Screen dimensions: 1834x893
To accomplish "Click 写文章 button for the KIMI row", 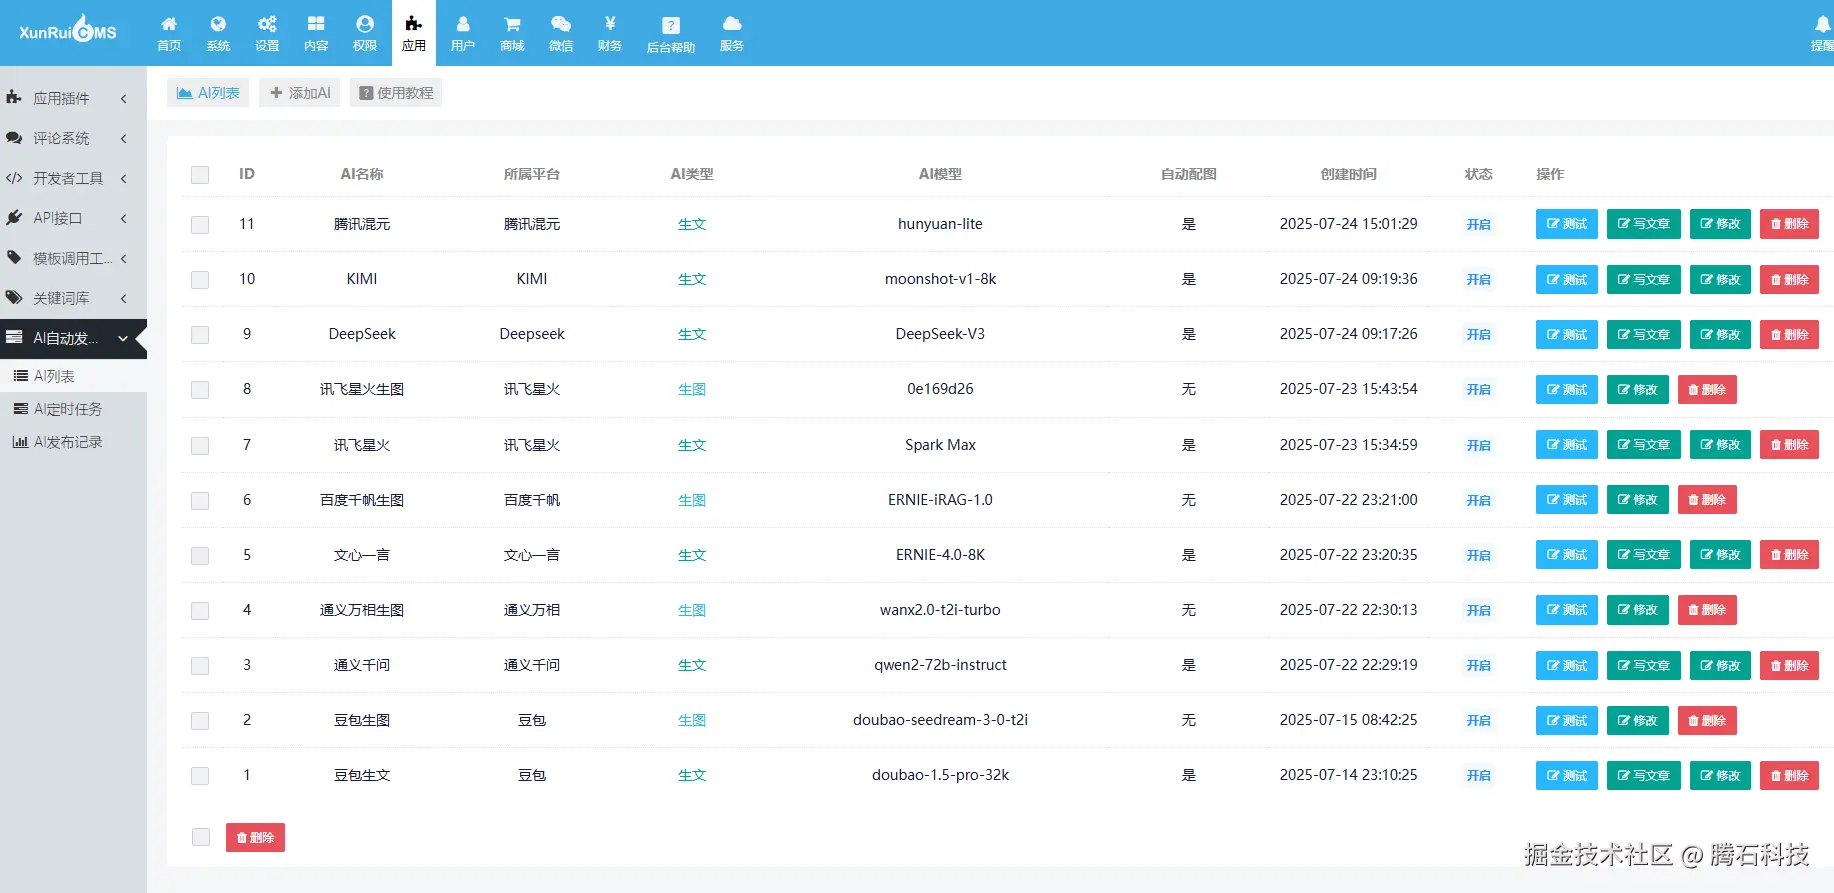I will click(x=1644, y=280).
